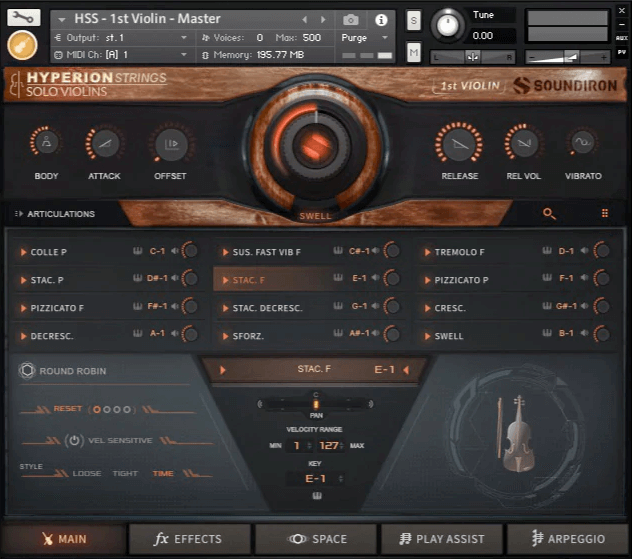Enable the TREMOLO F articulation triangle
Screen dimensions: 632x559
[x=427, y=252]
